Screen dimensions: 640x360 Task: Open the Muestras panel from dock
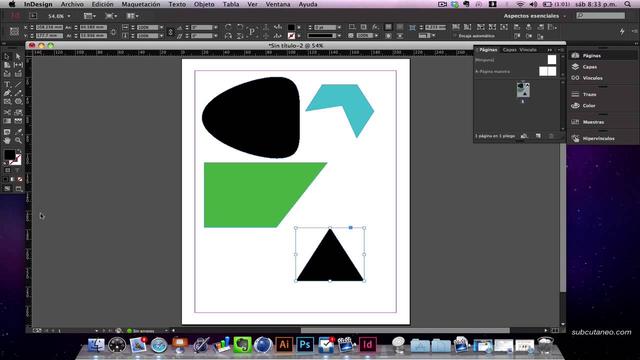pyautogui.click(x=593, y=122)
